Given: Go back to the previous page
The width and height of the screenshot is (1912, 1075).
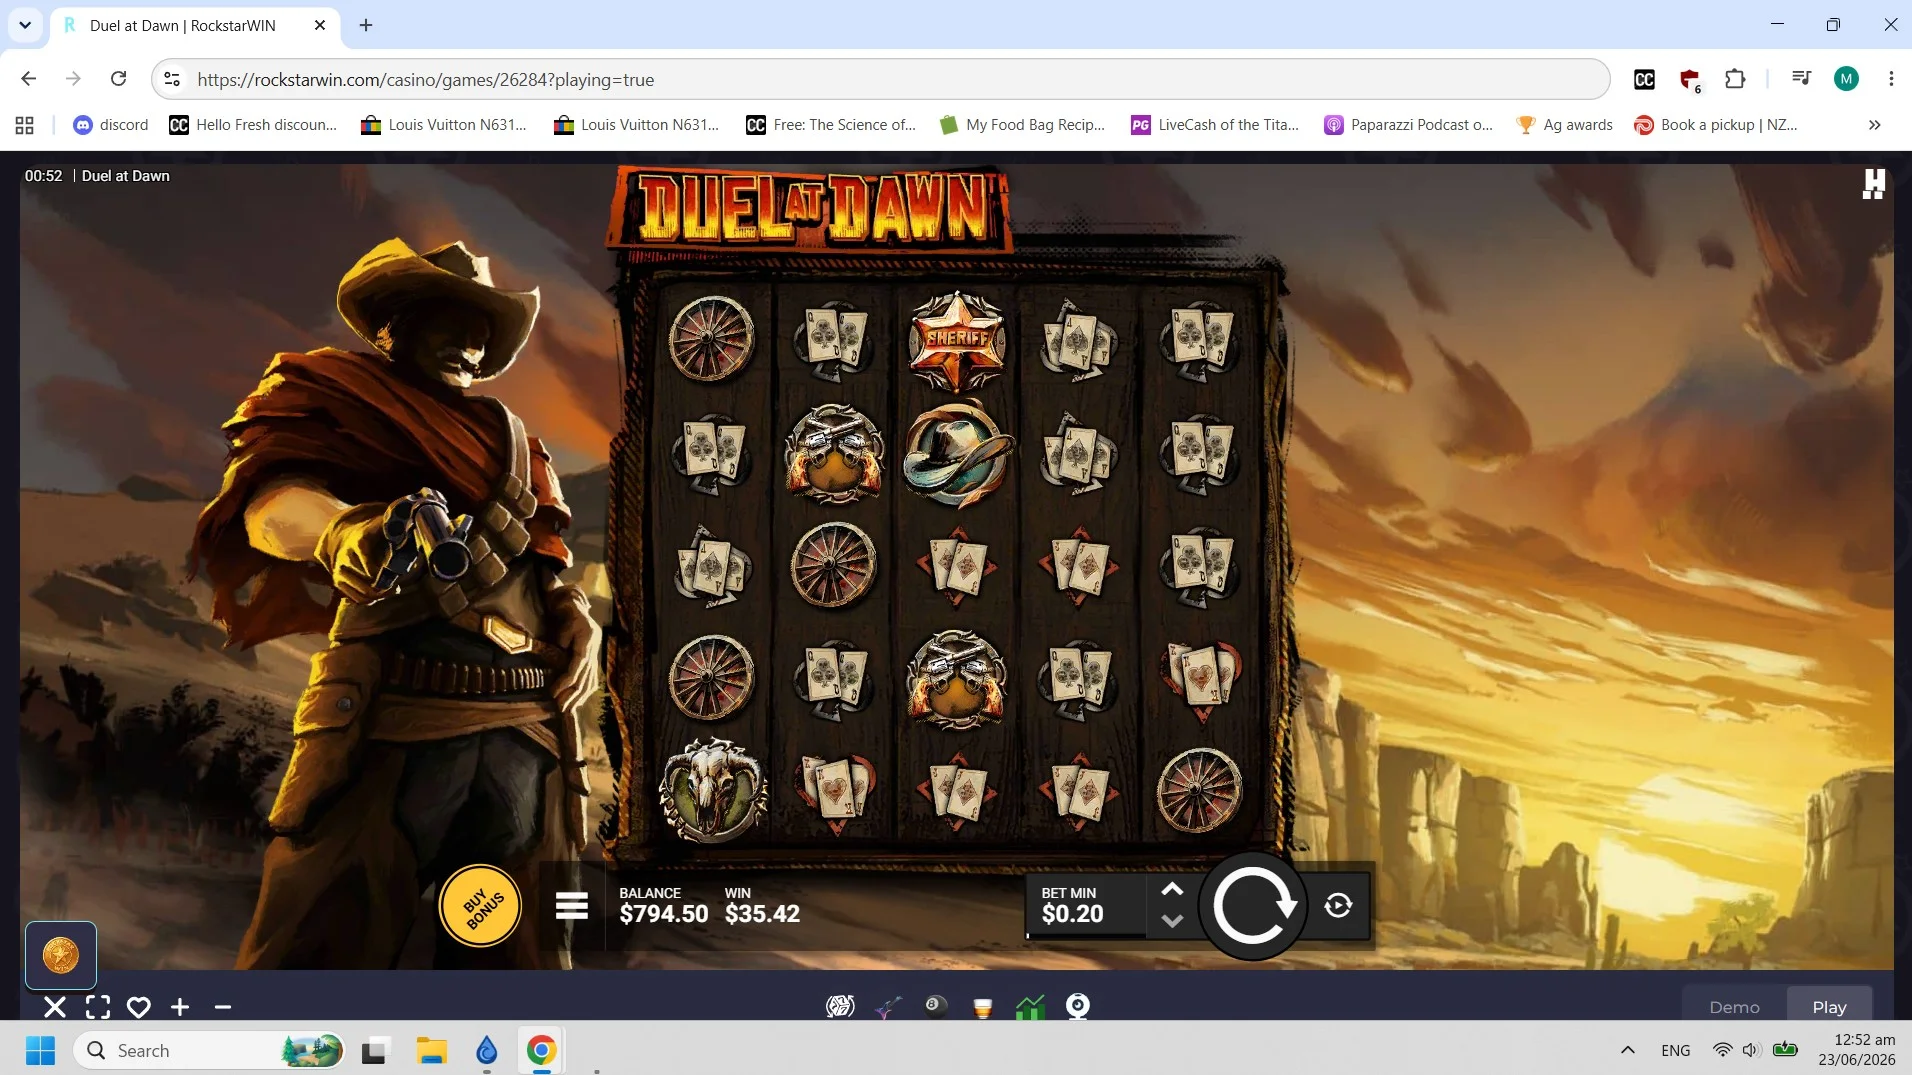Looking at the screenshot, I should 29,79.
